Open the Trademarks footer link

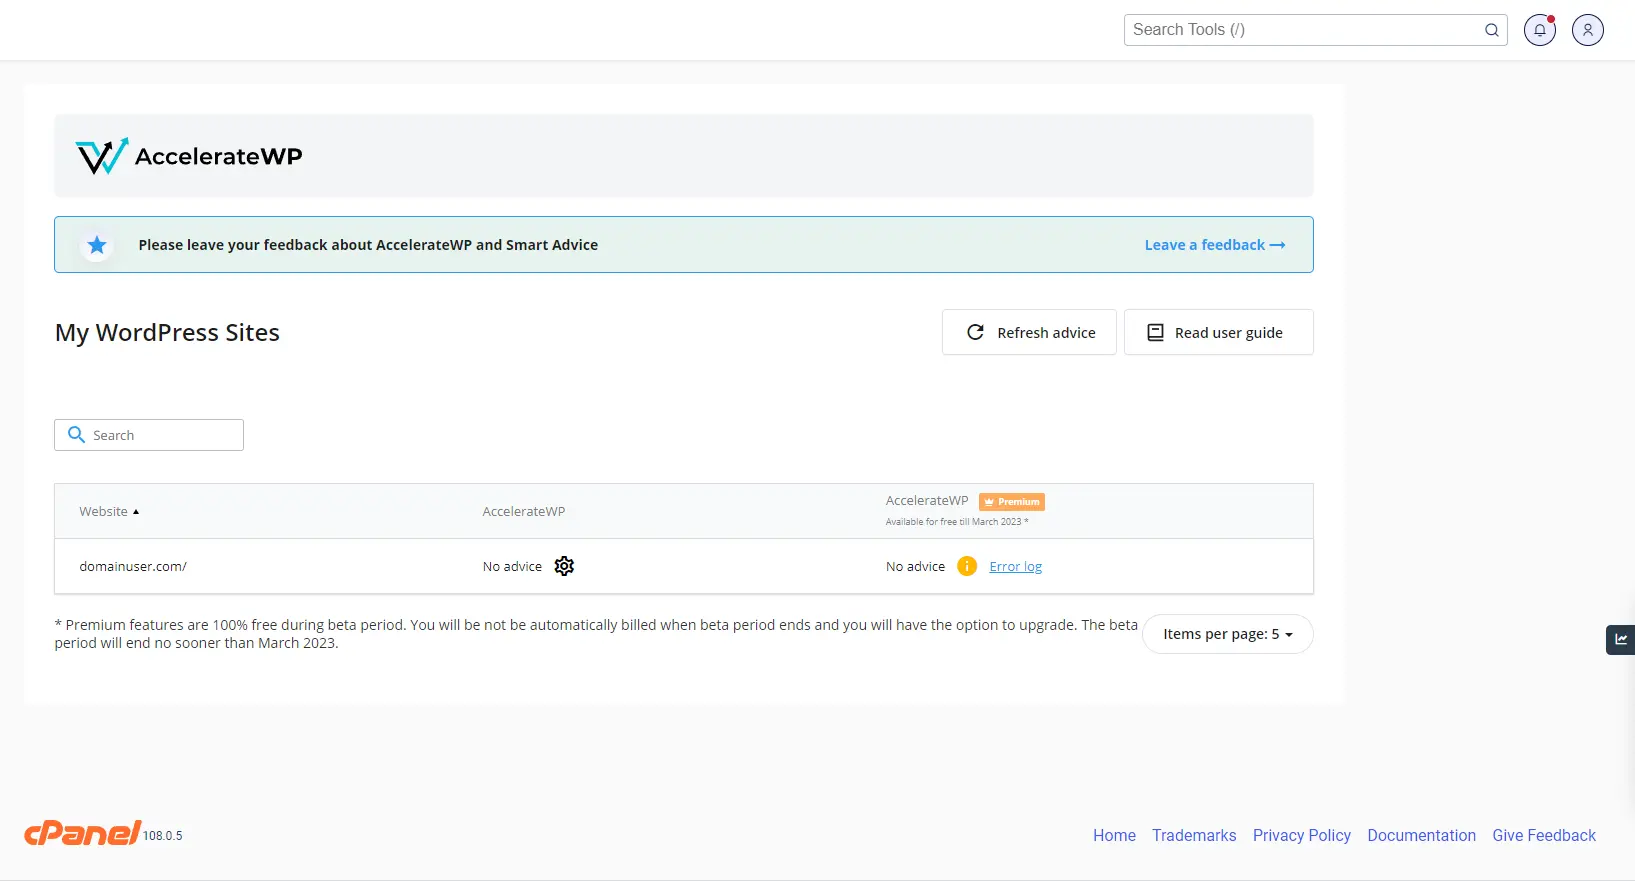pos(1194,835)
